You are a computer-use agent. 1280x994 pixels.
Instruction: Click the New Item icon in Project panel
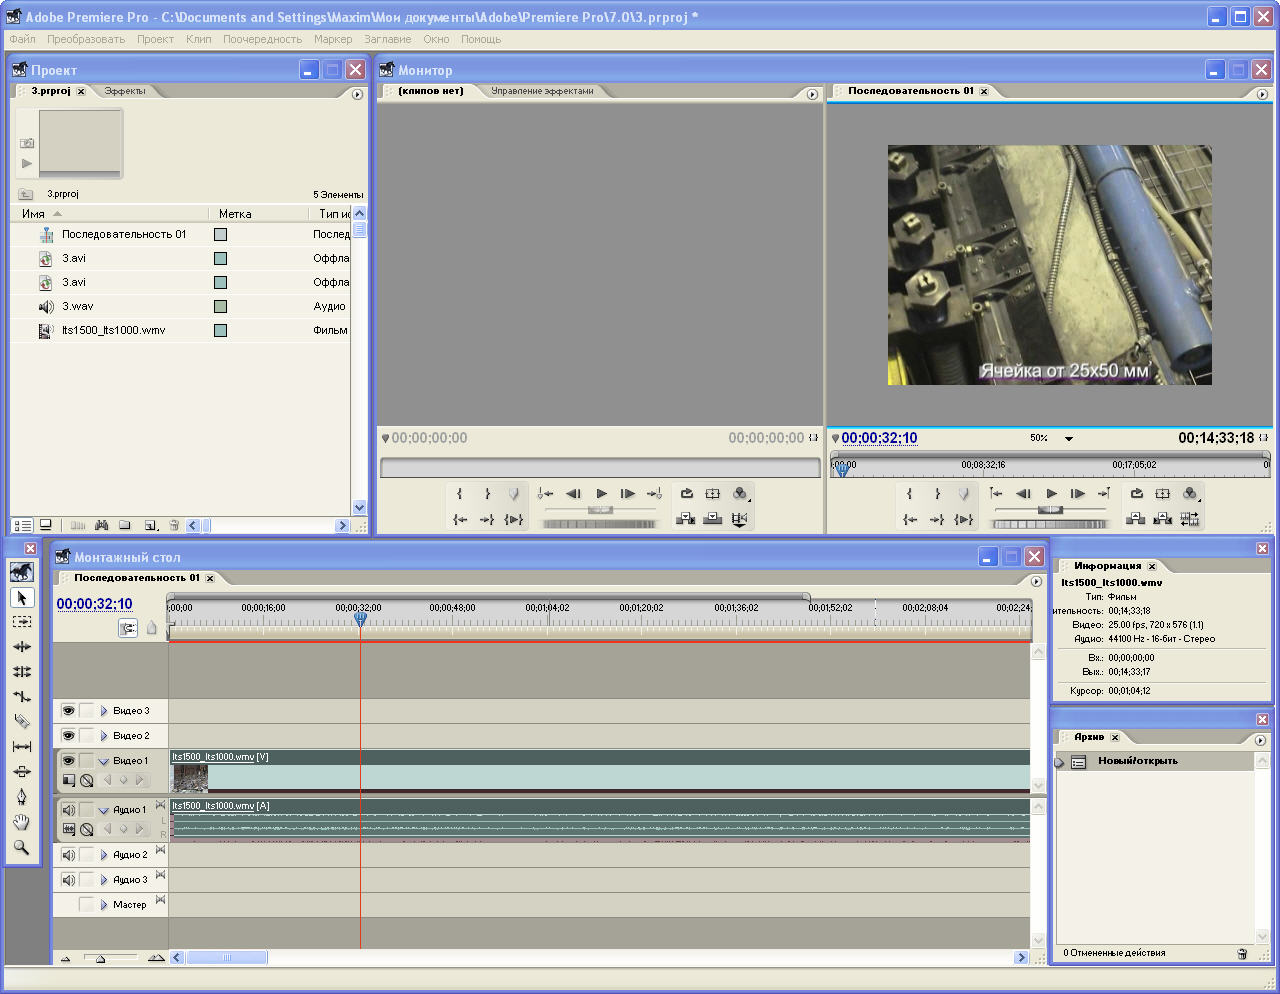click(x=150, y=525)
